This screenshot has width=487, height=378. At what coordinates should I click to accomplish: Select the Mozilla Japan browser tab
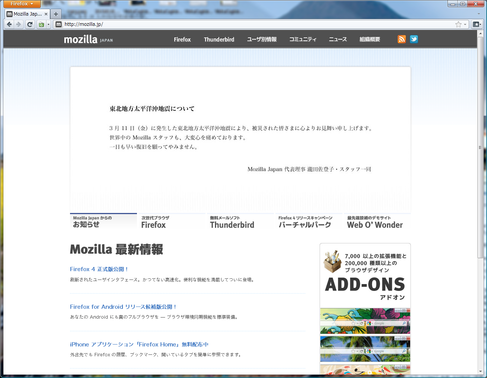[x=28, y=14]
